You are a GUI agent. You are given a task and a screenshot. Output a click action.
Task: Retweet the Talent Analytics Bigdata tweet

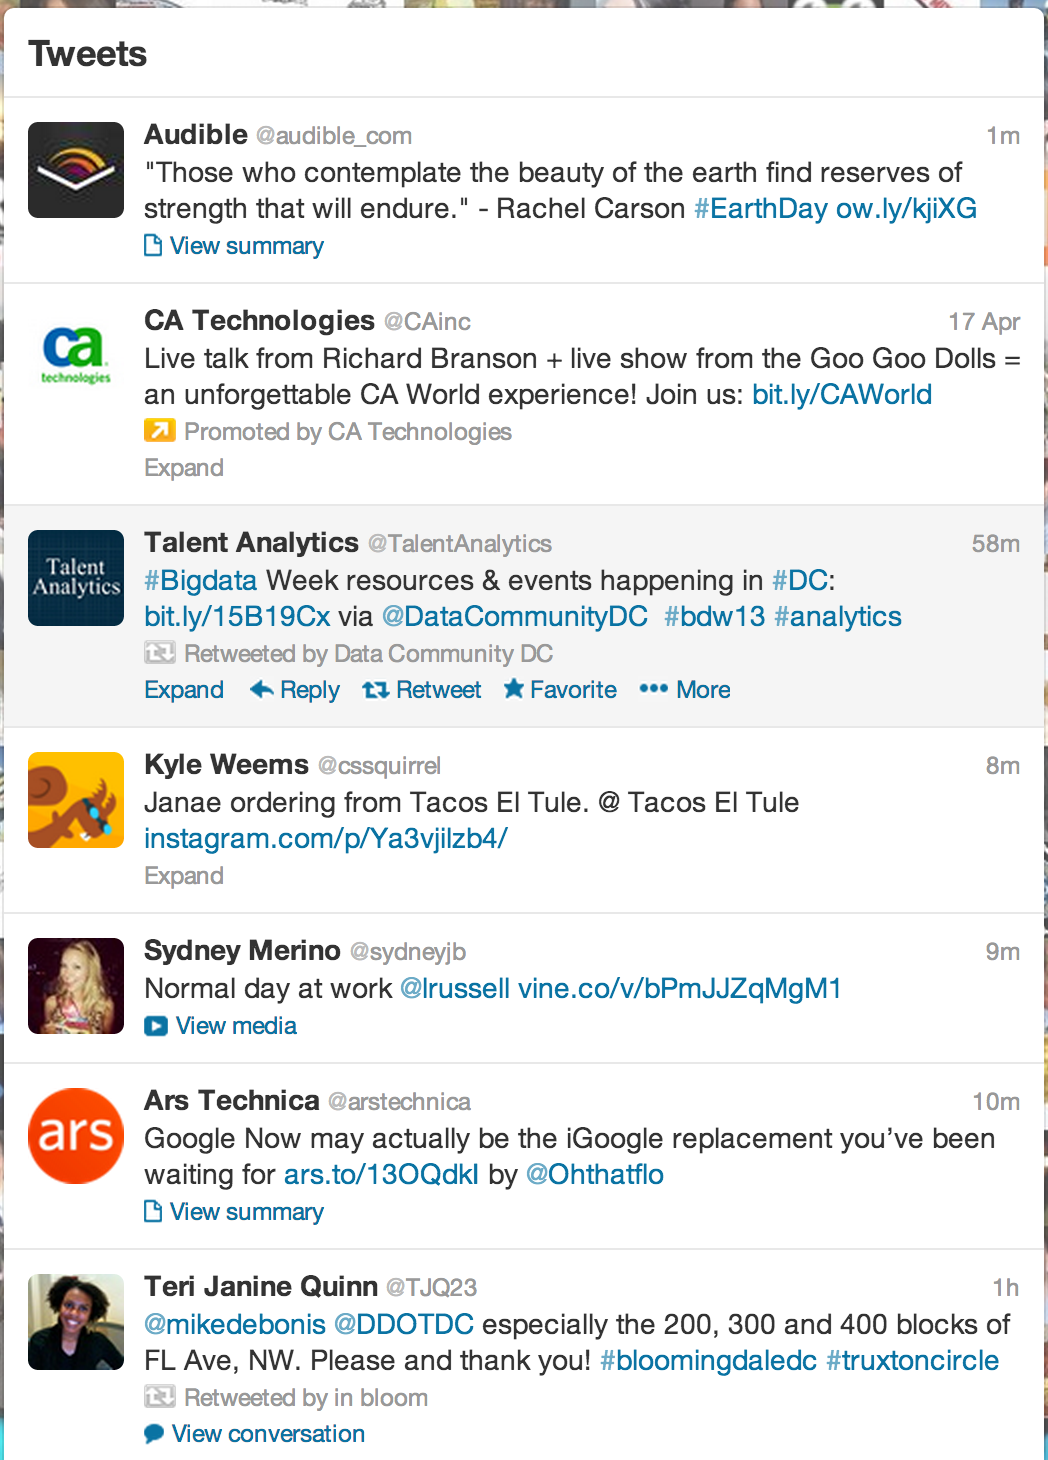click(422, 690)
